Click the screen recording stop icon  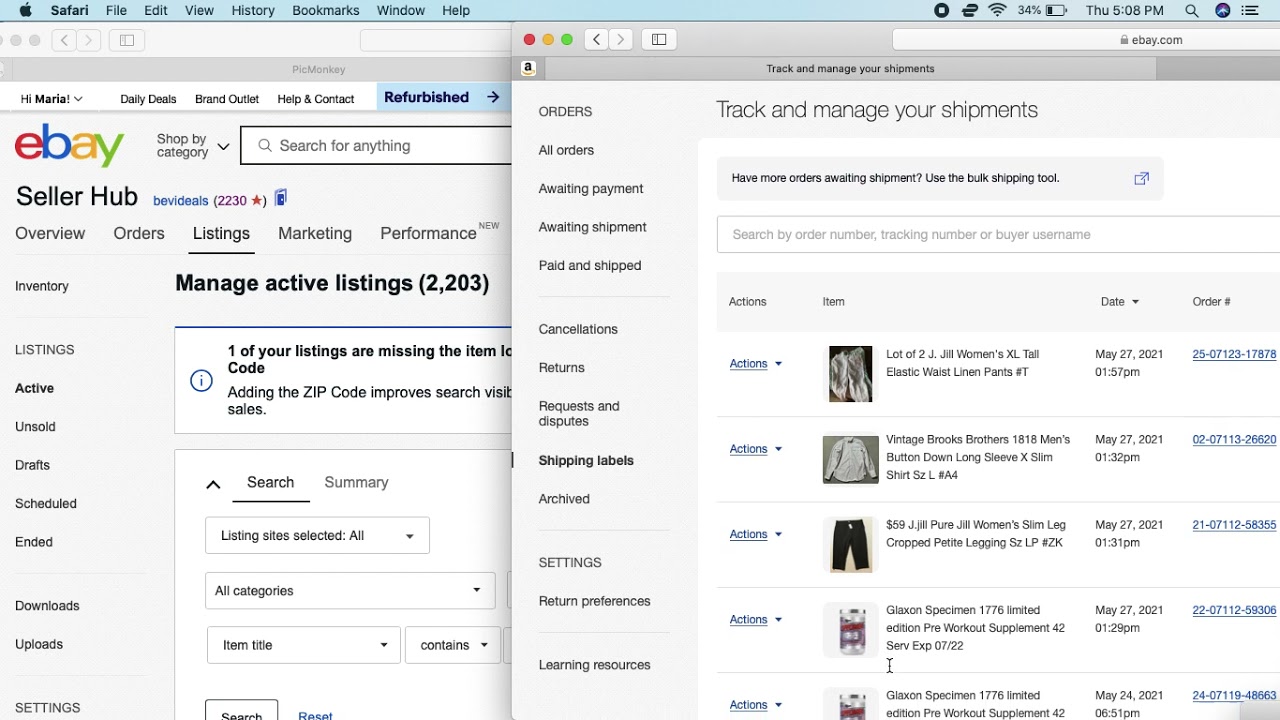941,10
